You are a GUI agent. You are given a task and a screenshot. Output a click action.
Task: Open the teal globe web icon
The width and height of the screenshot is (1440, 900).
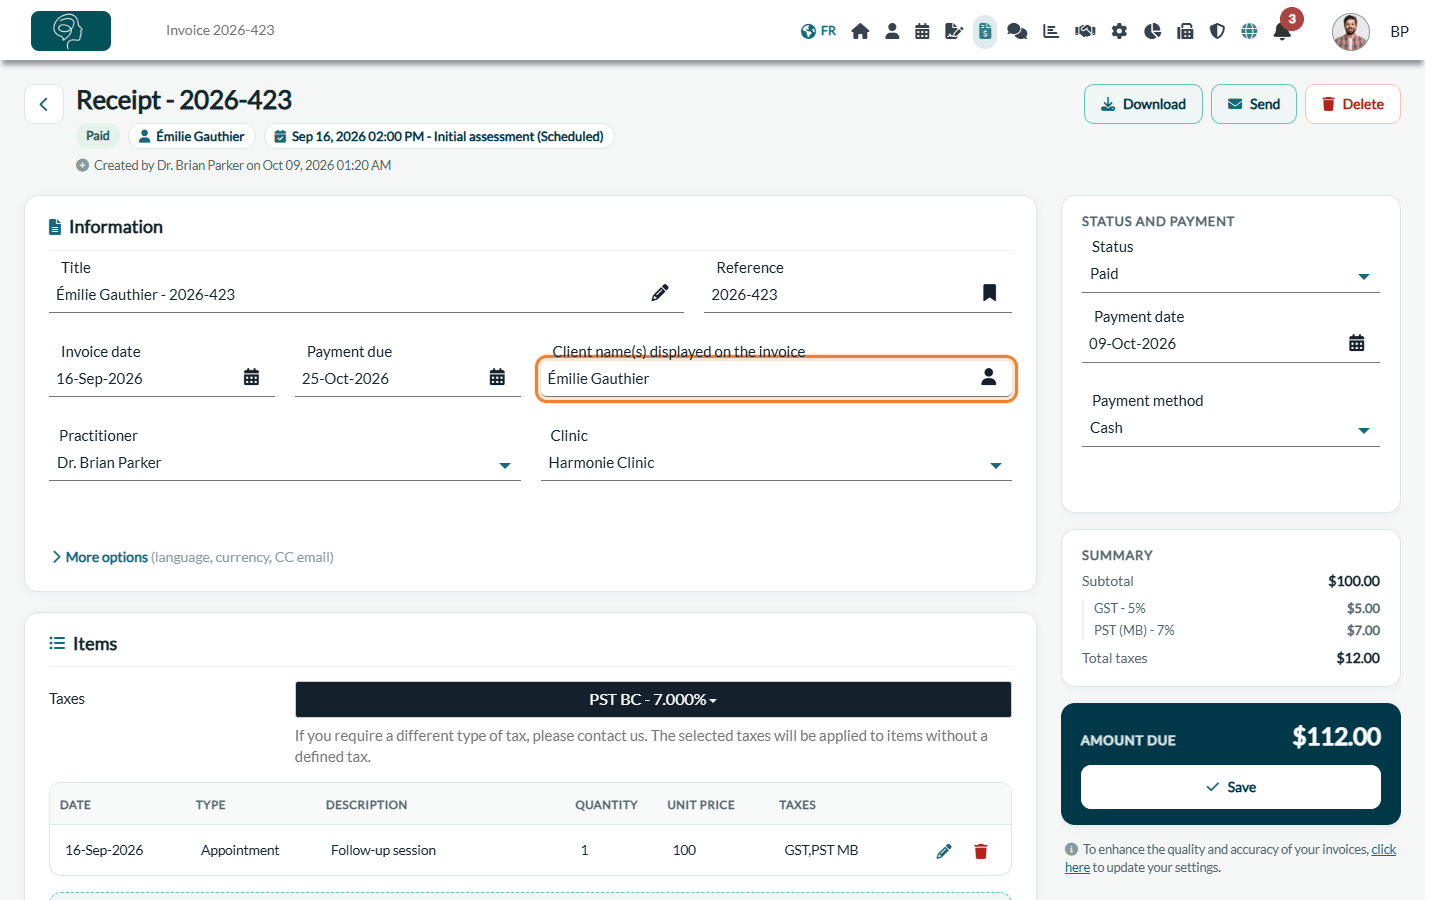coord(1249,31)
